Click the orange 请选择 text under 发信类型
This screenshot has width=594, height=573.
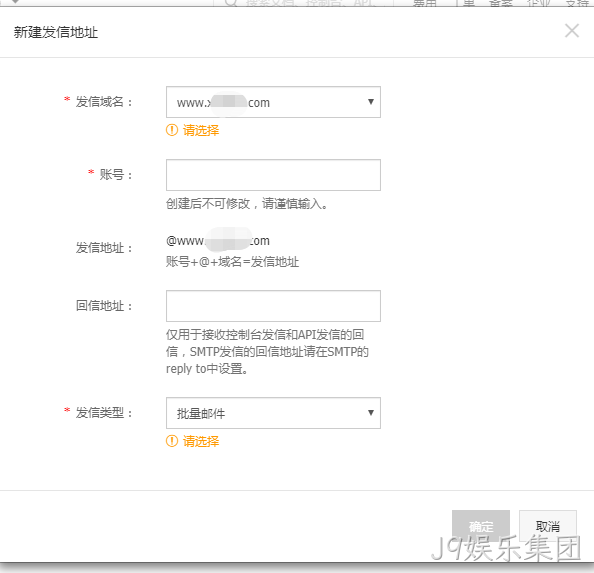(x=201, y=441)
